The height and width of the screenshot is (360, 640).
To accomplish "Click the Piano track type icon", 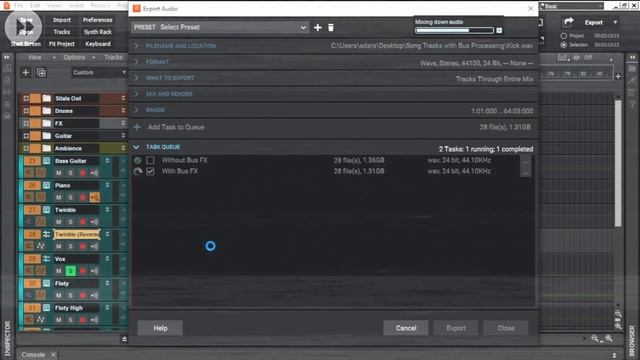I will (x=47, y=185).
